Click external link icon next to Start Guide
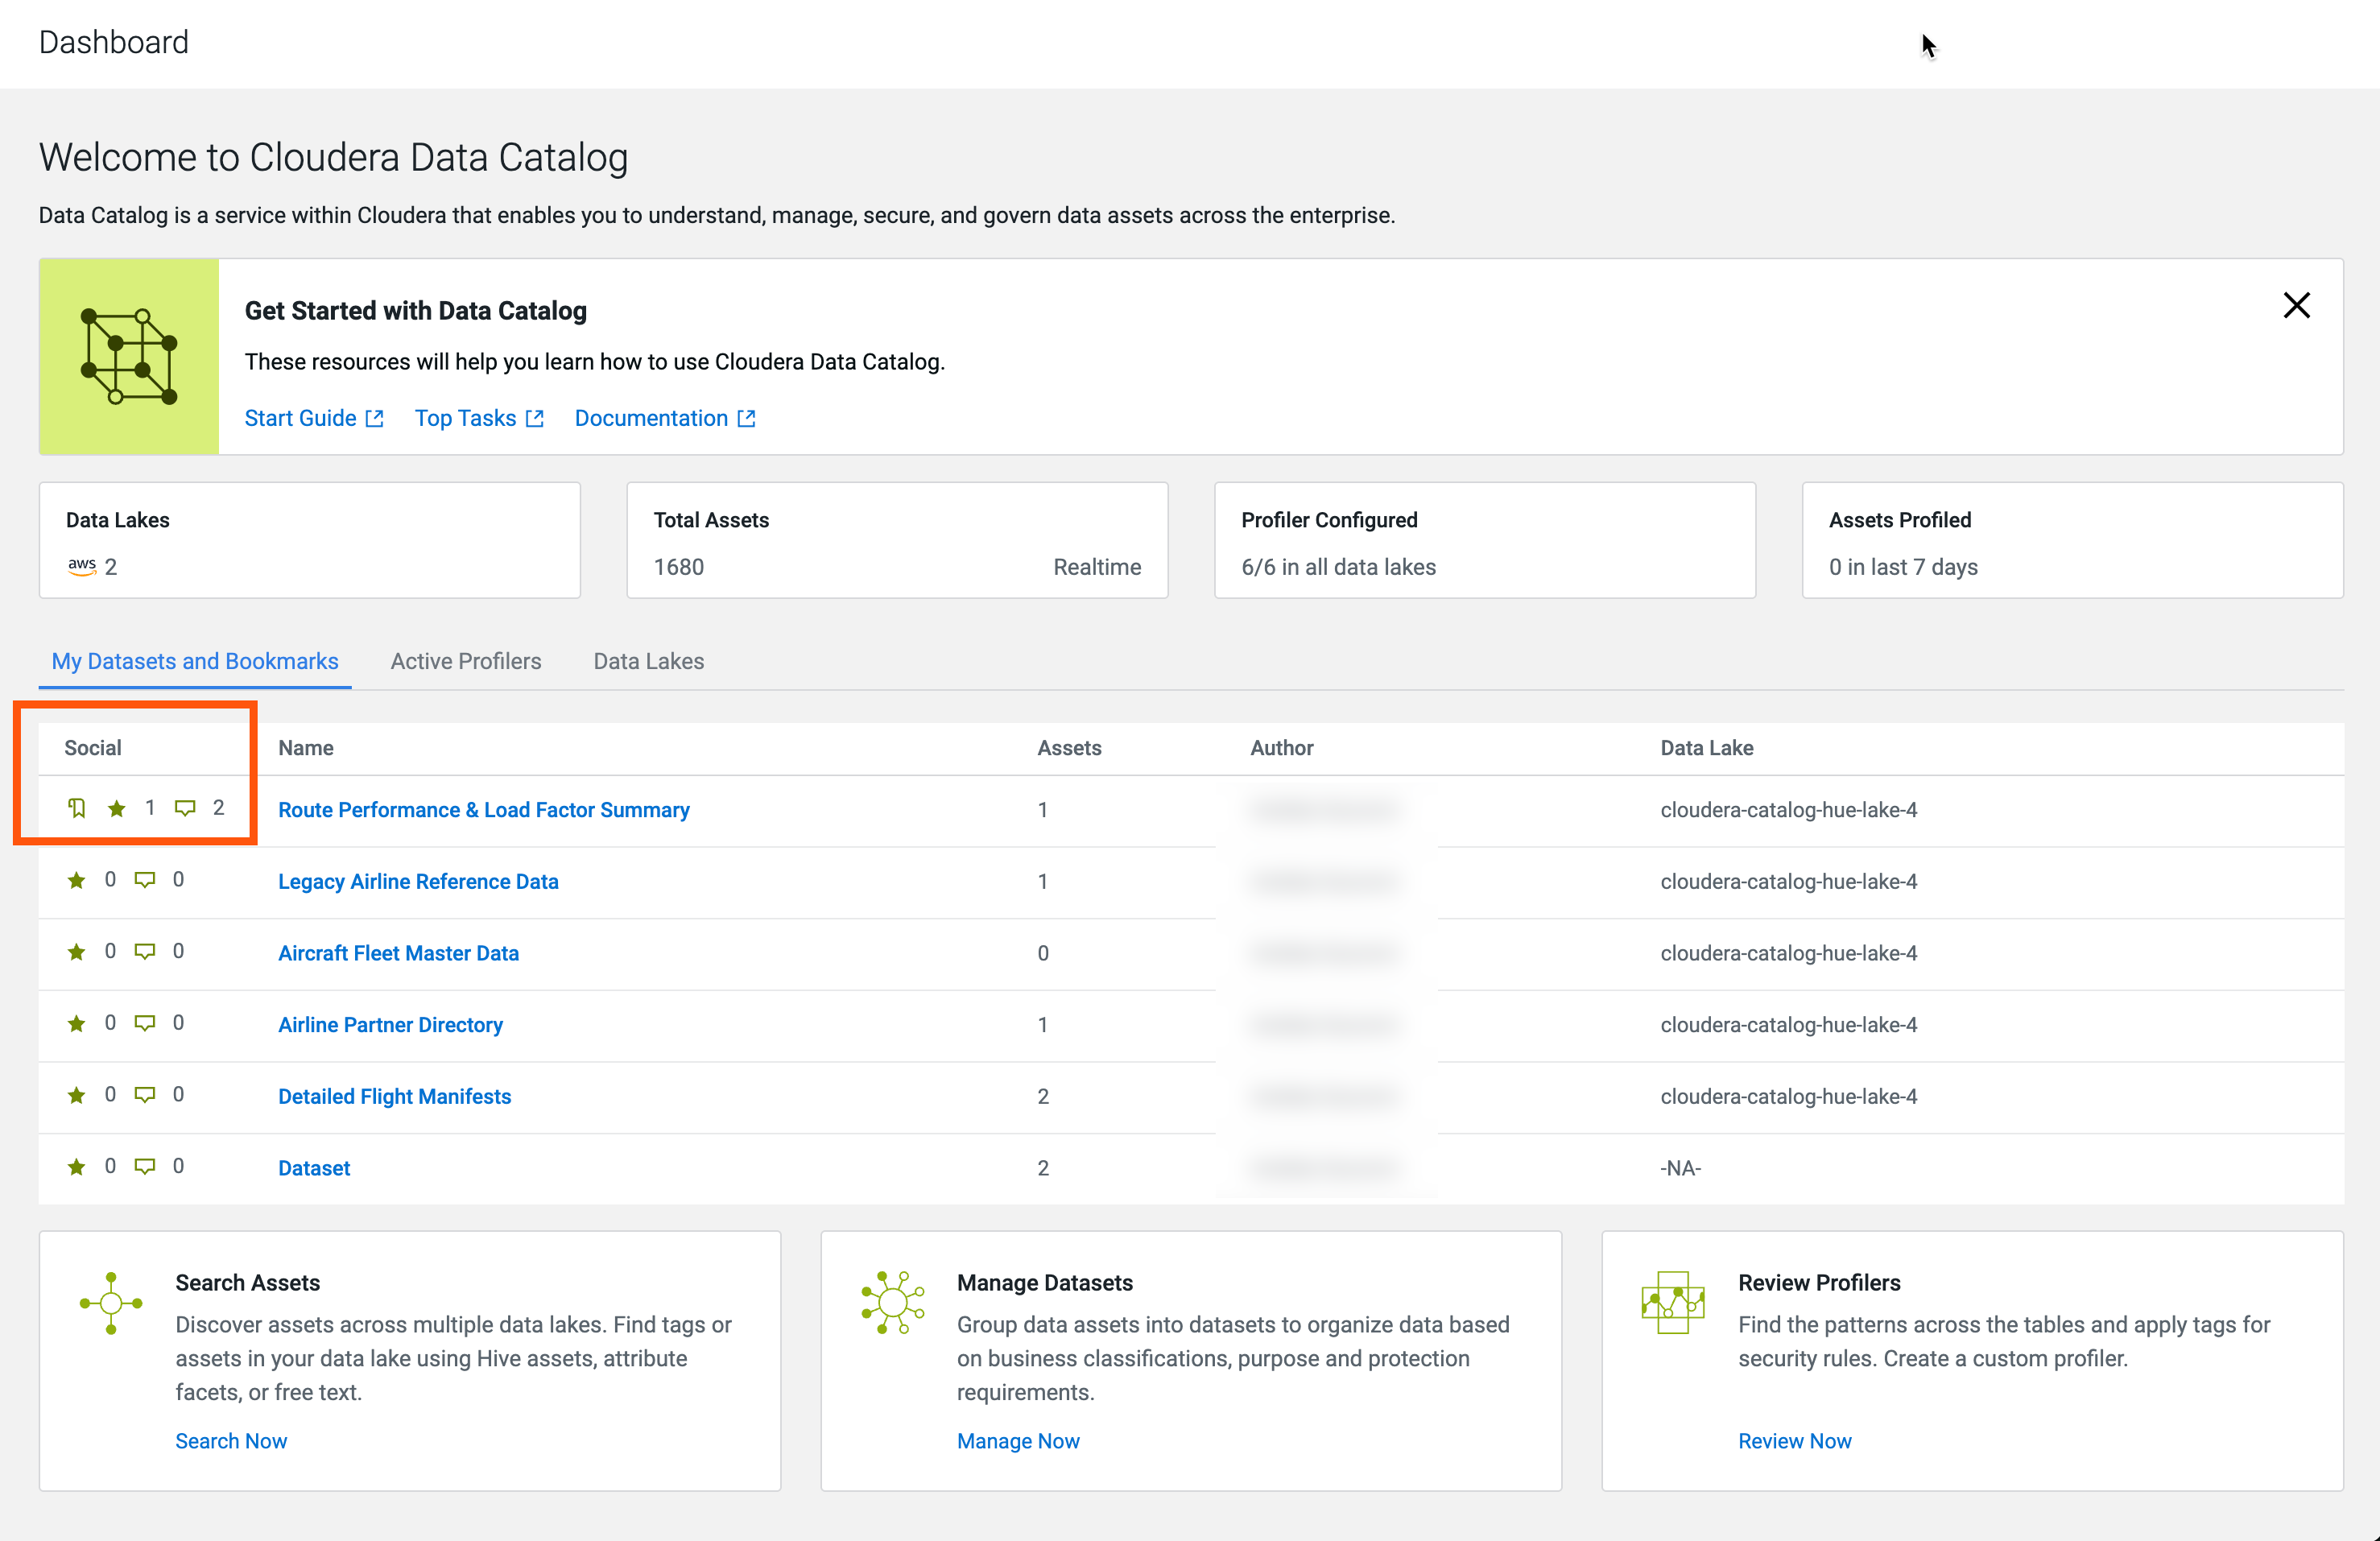The height and width of the screenshot is (1541, 2380). click(375, 419)
